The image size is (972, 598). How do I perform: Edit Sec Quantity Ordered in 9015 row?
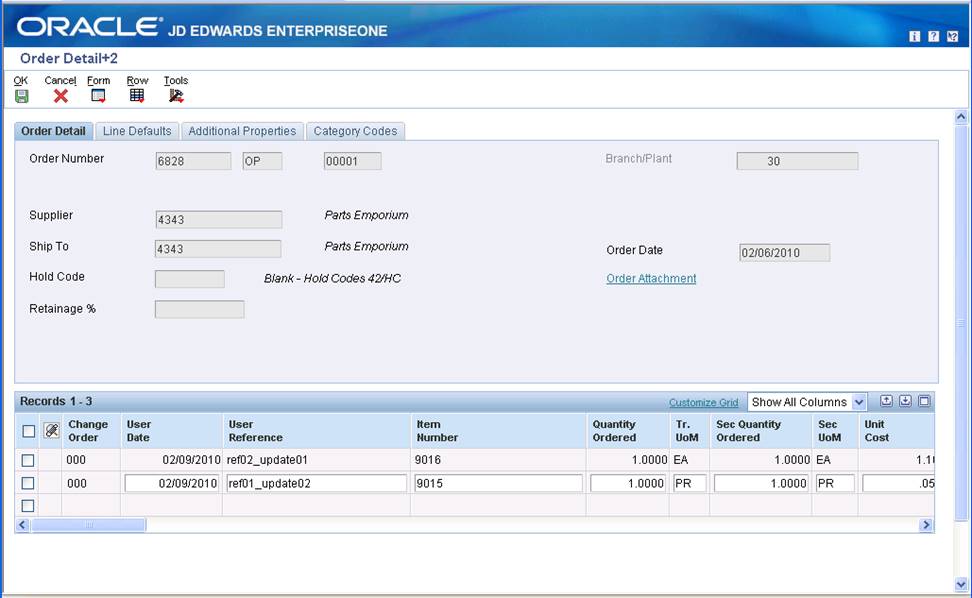(x=761, y=483)
